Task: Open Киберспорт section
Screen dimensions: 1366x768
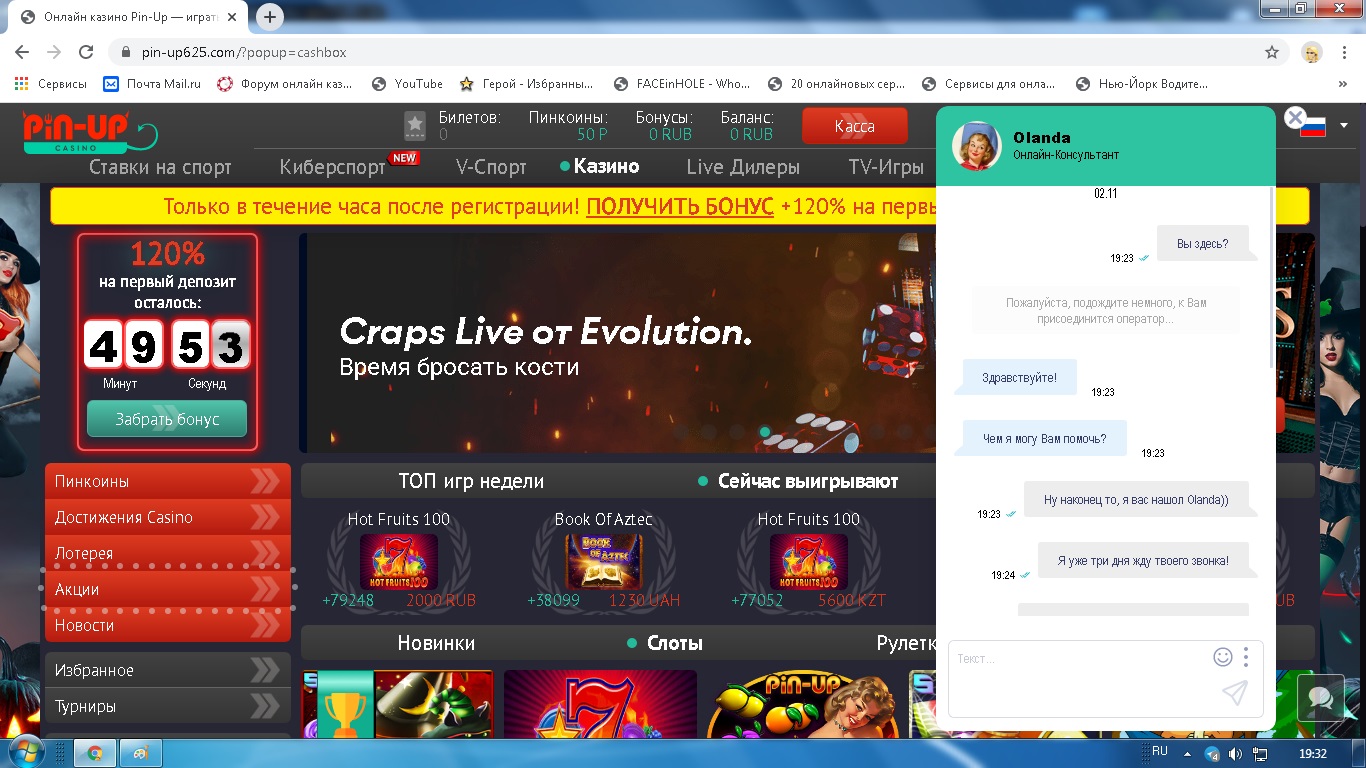Action: 333,167
